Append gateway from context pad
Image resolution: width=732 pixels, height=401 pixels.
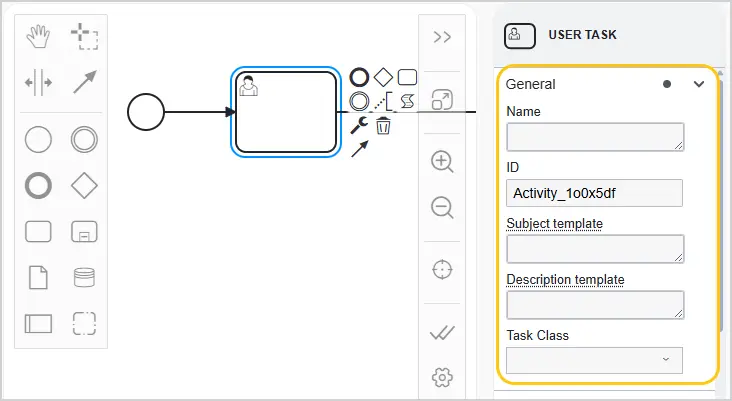click(x=383, y=77)
